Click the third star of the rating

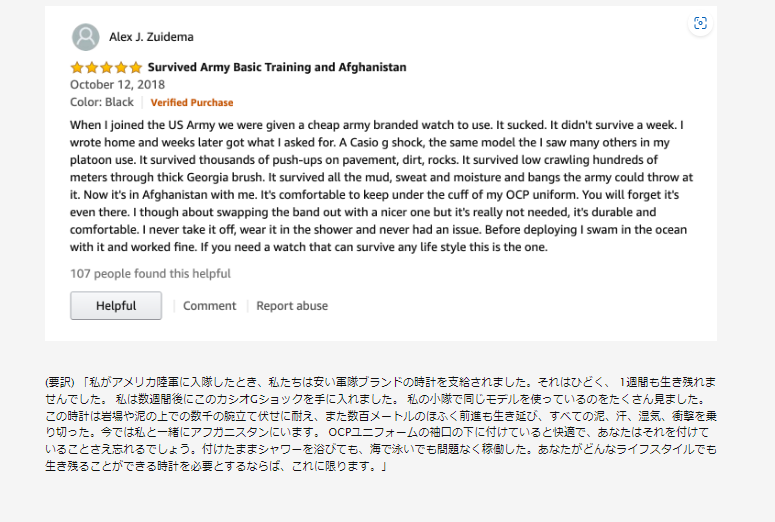tap(106, 68)
